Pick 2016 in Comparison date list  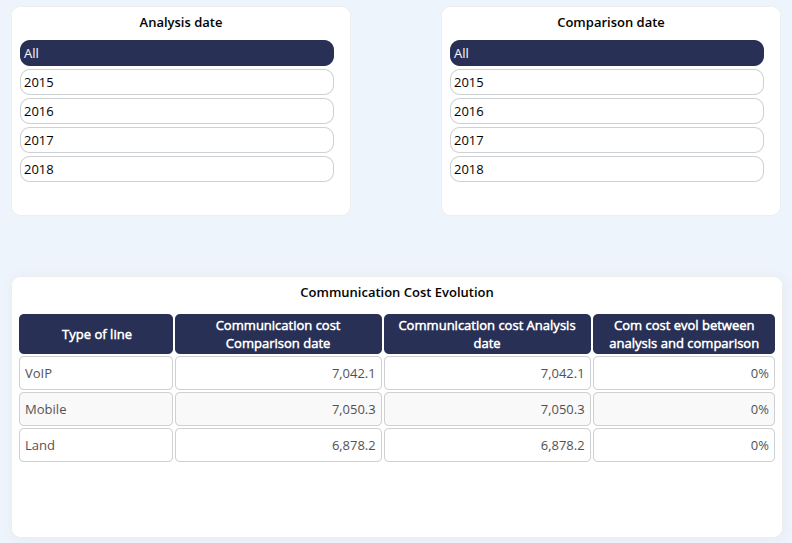pyautogui.click(x=606, y=111)
